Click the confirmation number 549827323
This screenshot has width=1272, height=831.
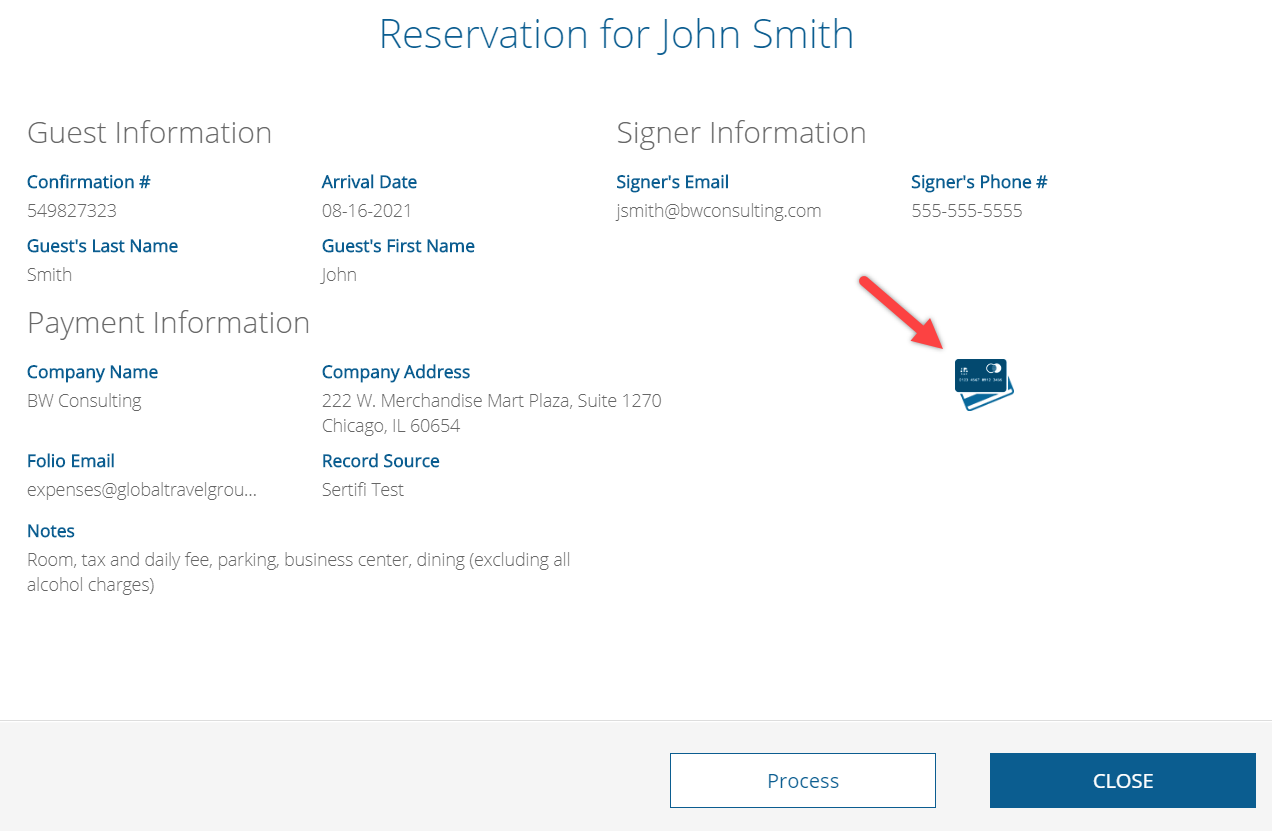coord(72,211)
